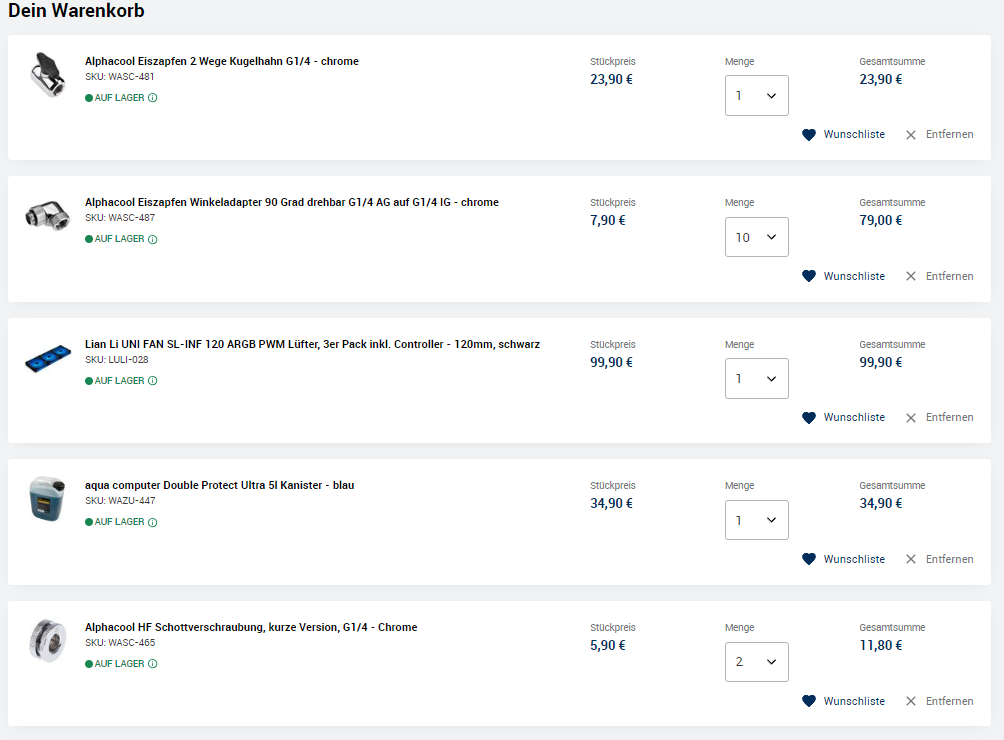
Task: Open quantity dropdown for Schottverschraubung showing 2
Action: click(x=756, y=662)
